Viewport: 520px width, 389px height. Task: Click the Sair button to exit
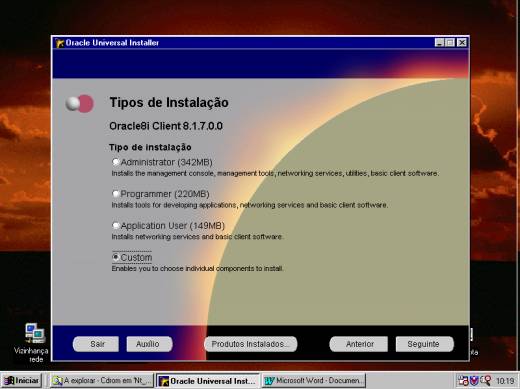96,344
